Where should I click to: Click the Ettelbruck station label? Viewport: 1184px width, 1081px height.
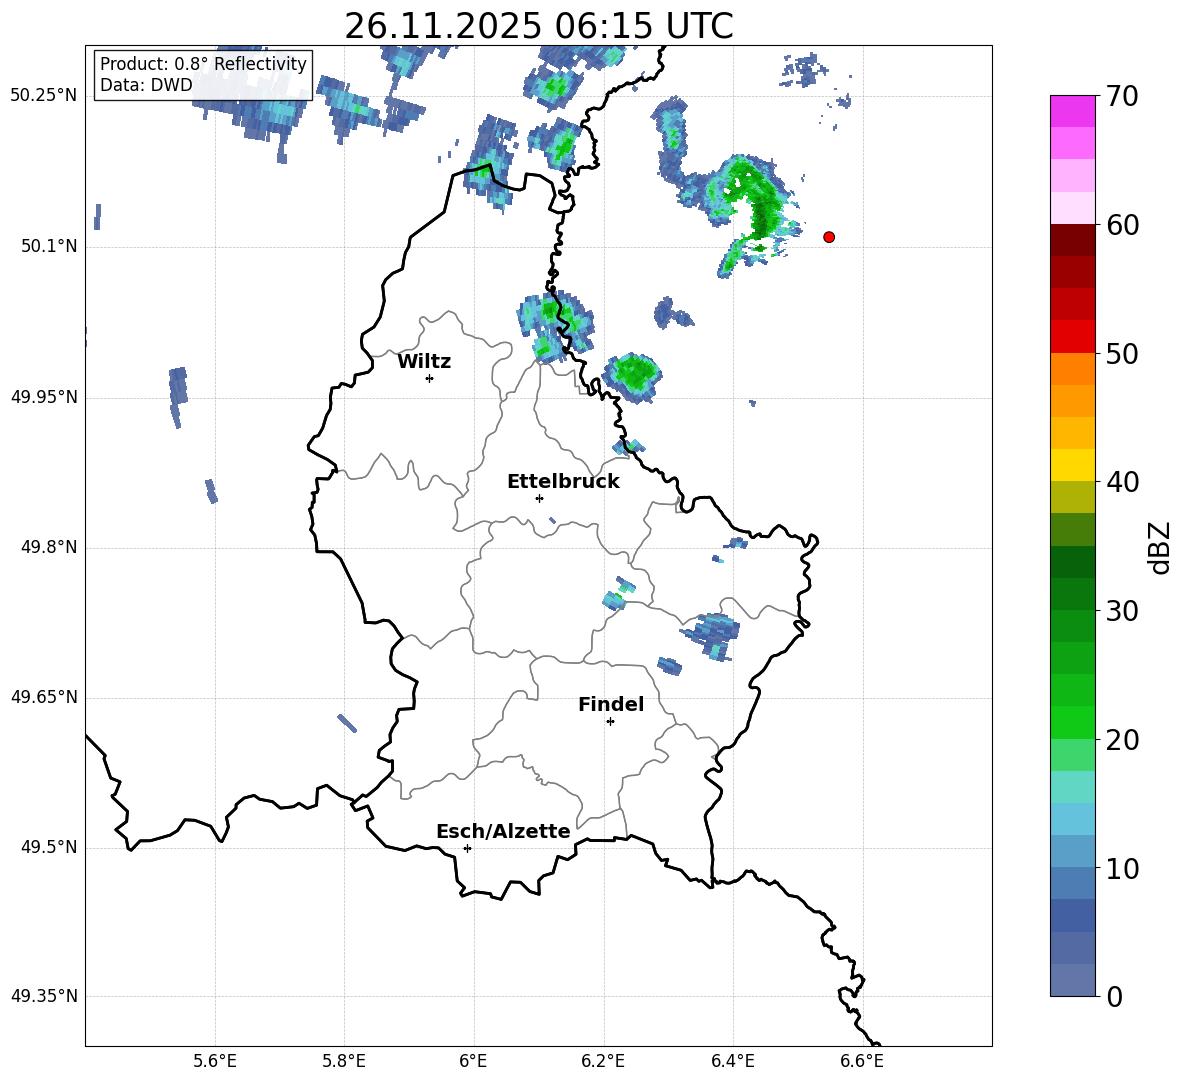coord(563,482)
